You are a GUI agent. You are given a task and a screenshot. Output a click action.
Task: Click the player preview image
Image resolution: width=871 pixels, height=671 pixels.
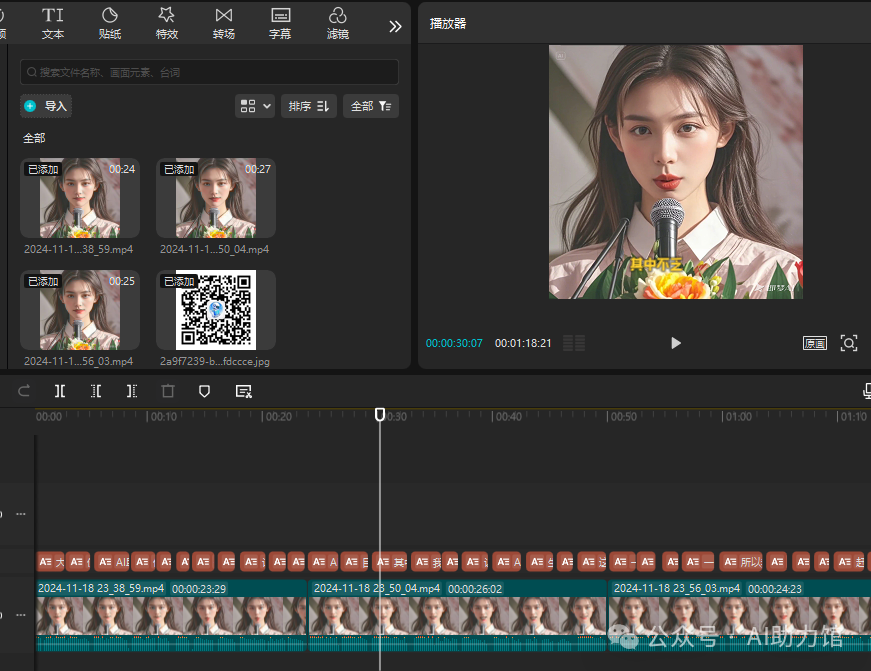[675, 172]
